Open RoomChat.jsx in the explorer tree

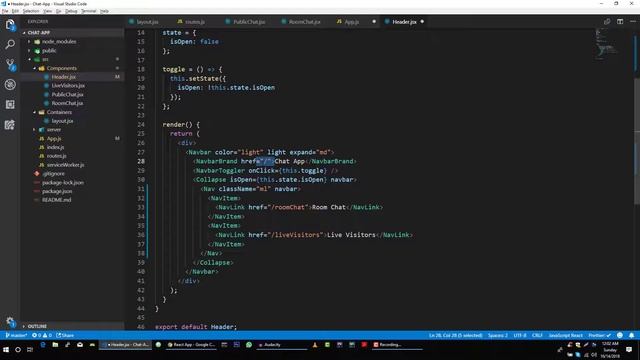point(67,103)
